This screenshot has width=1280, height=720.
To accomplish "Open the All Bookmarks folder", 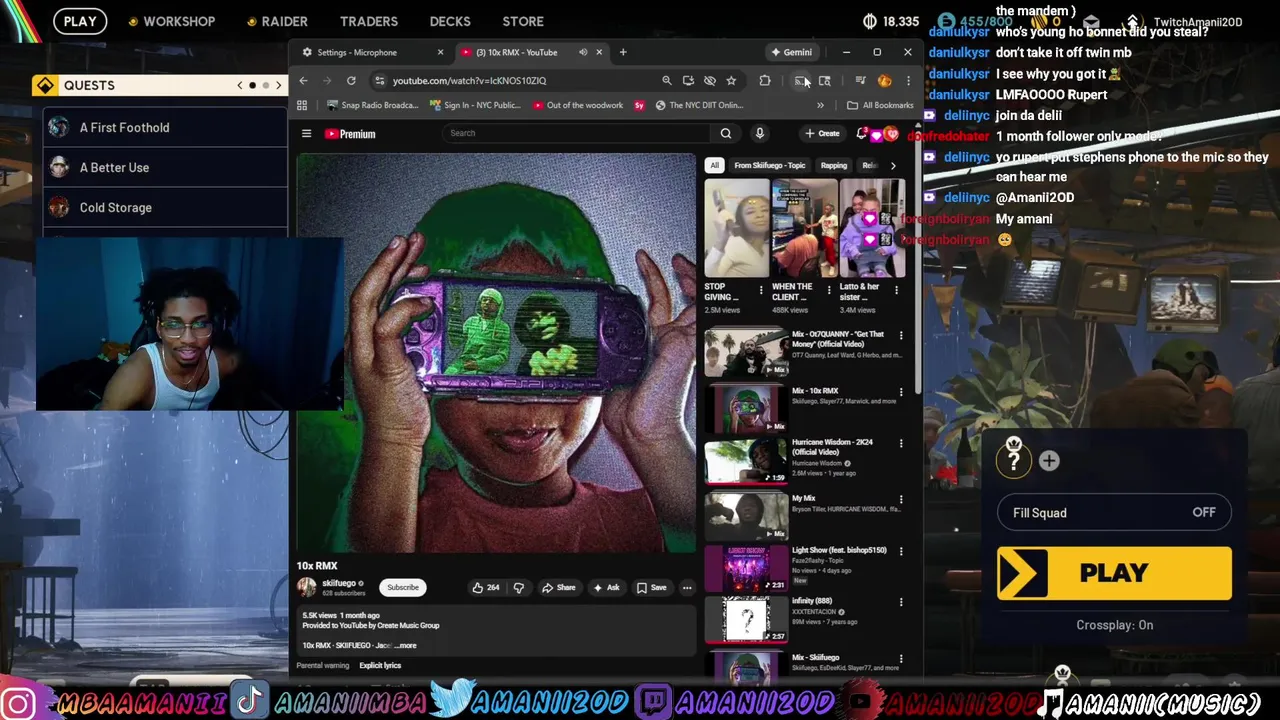I will [880, 105].
